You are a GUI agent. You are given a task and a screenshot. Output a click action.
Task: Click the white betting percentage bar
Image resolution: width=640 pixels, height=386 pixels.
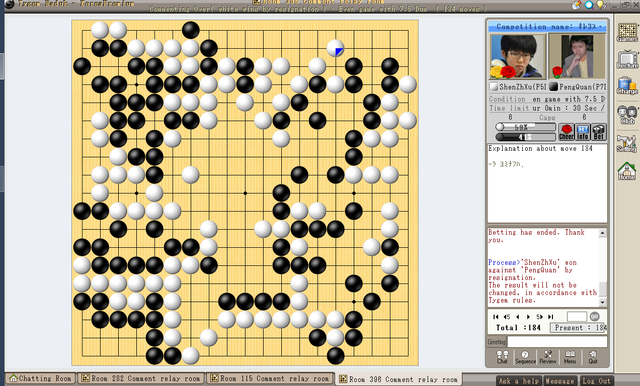[526, 127]
